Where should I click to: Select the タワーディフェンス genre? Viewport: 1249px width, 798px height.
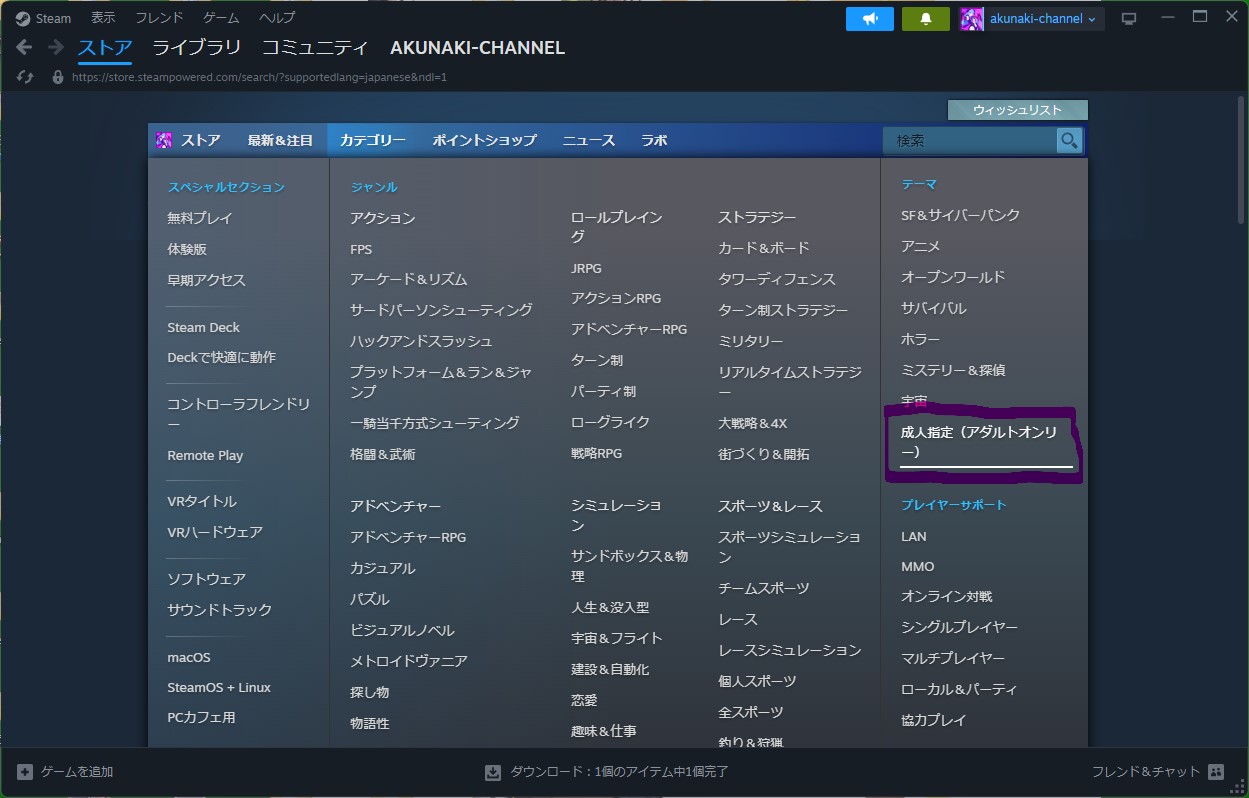(776, 279)
